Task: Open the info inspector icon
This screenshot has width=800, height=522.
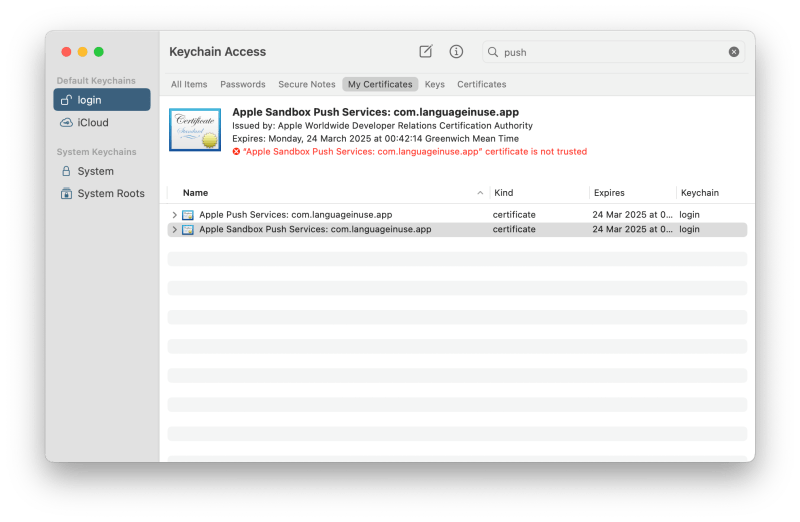Action: [456, 52]
